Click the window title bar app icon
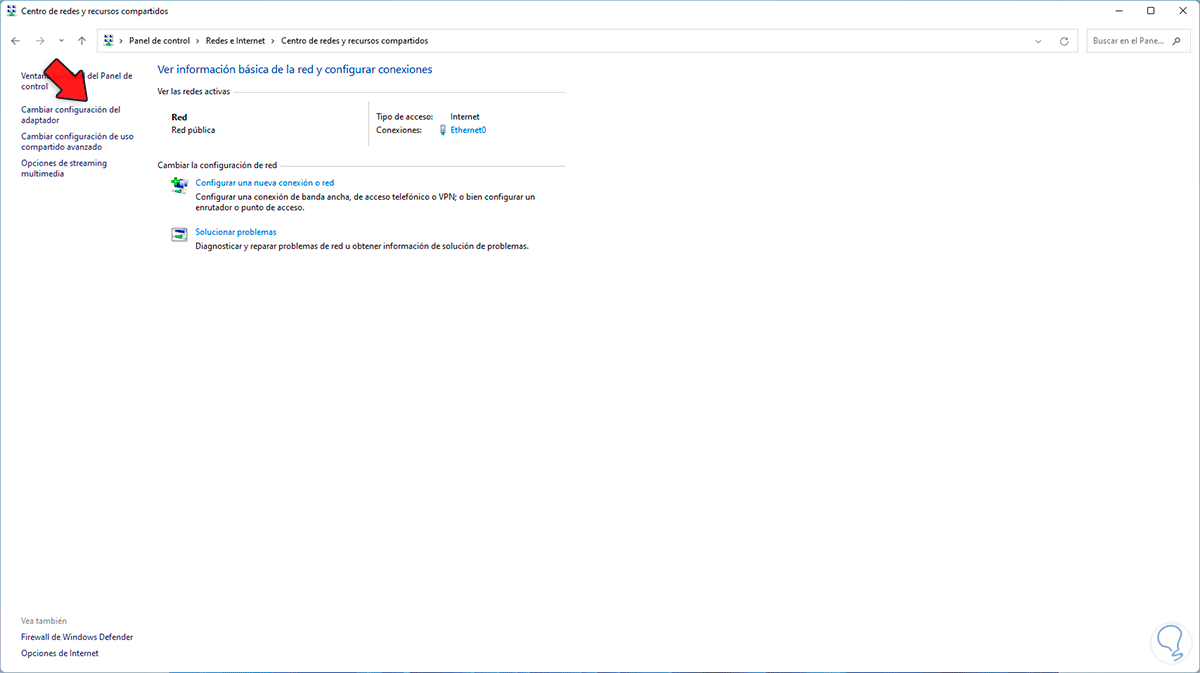The image size is (1200, 673). pyautogui.click(x=11, y=11)
